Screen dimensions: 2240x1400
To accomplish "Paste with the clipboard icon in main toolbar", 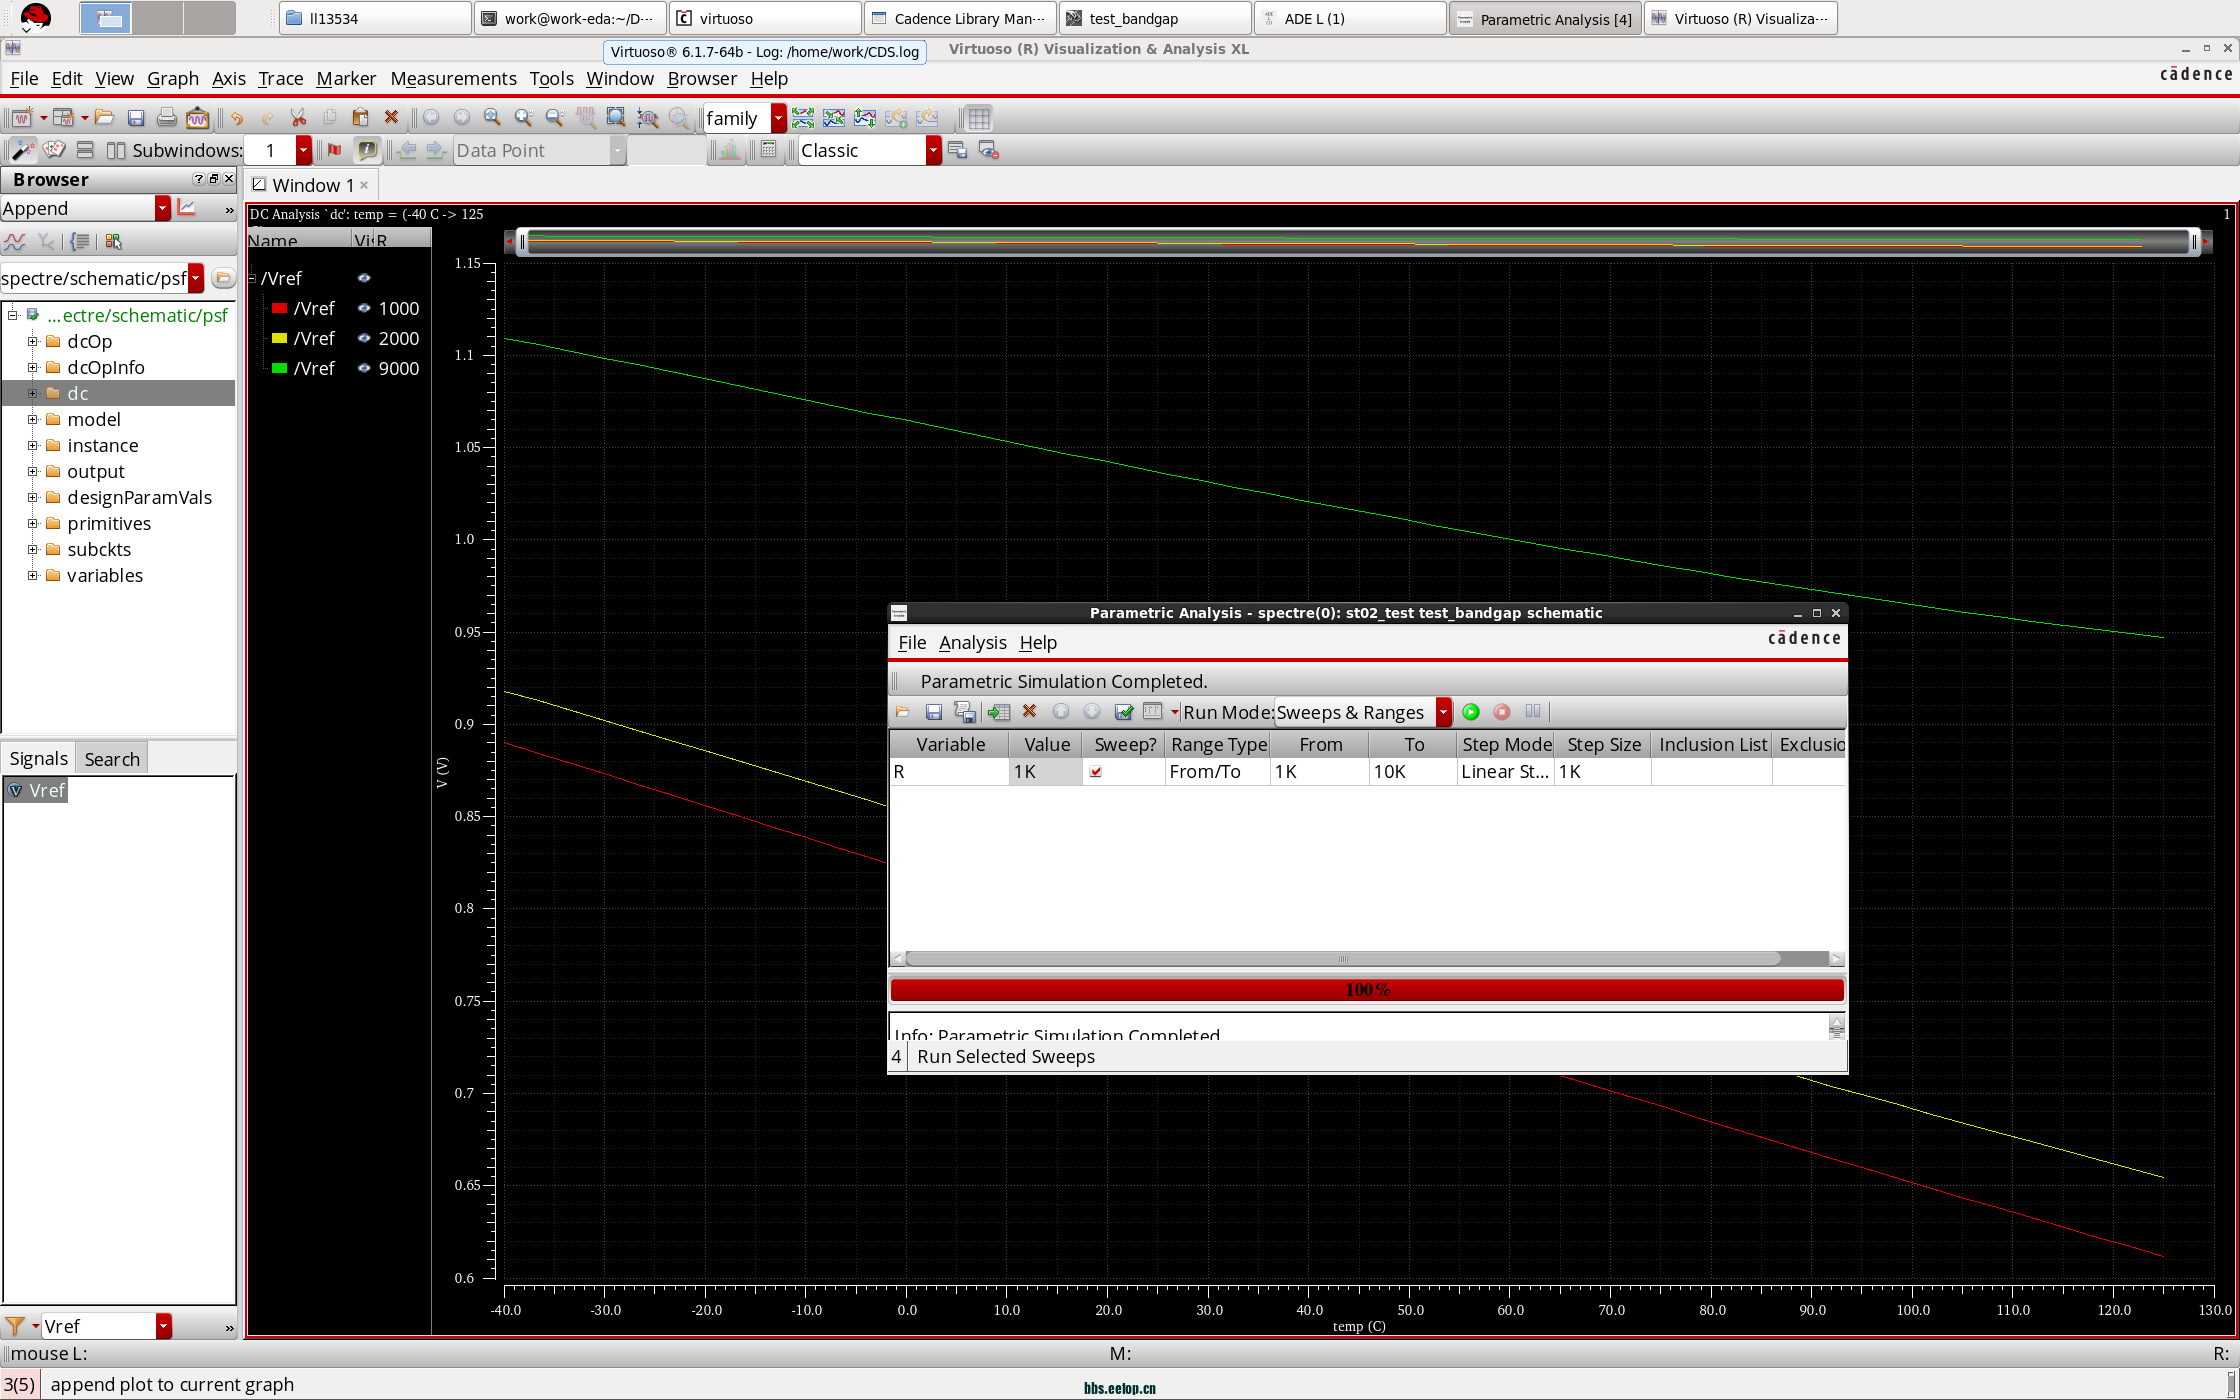I will point(361,118).
